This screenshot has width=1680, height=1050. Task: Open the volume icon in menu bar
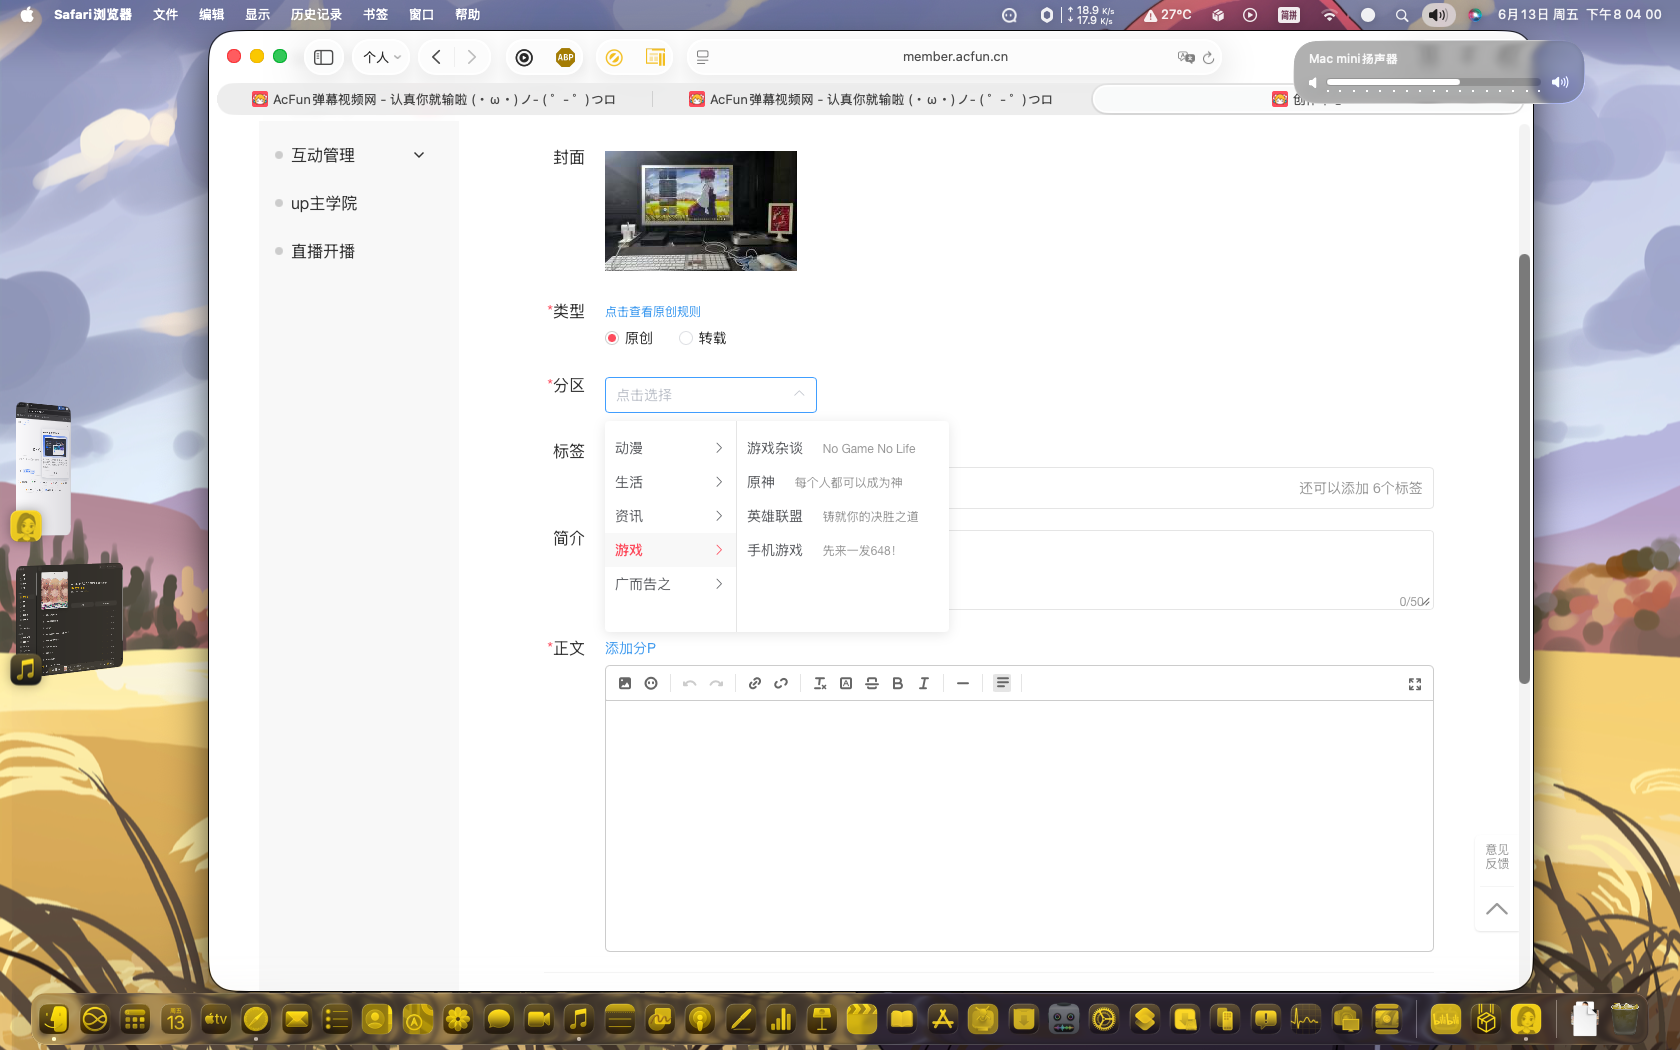click(1438, 15)
